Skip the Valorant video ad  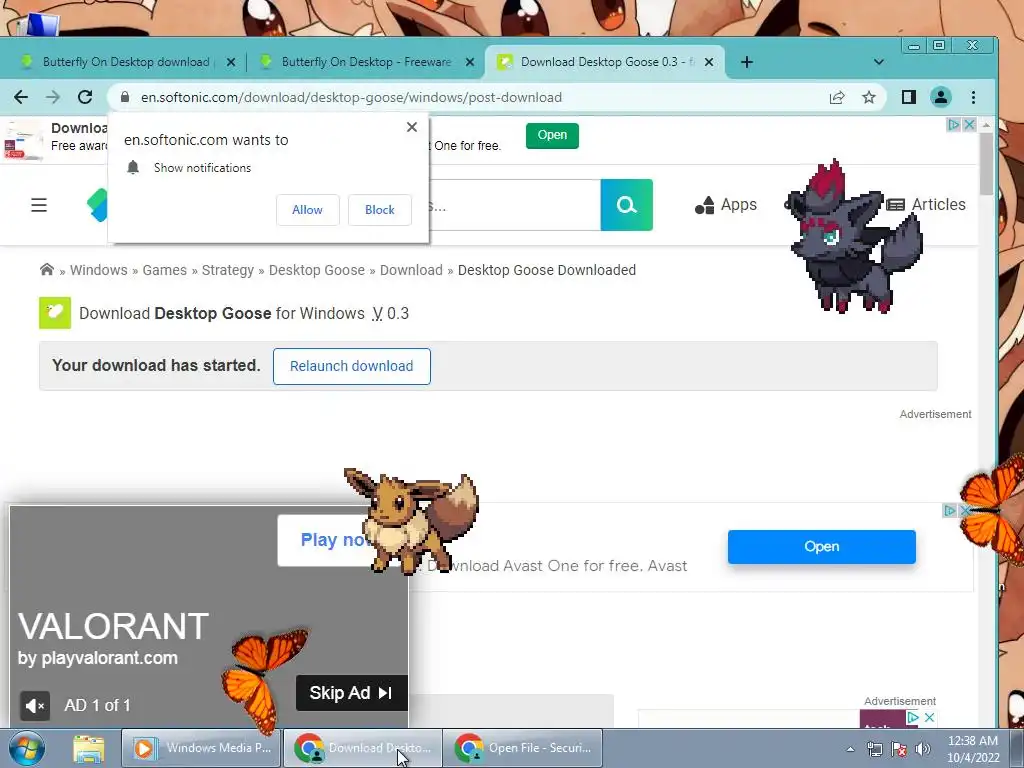point(351,693)
